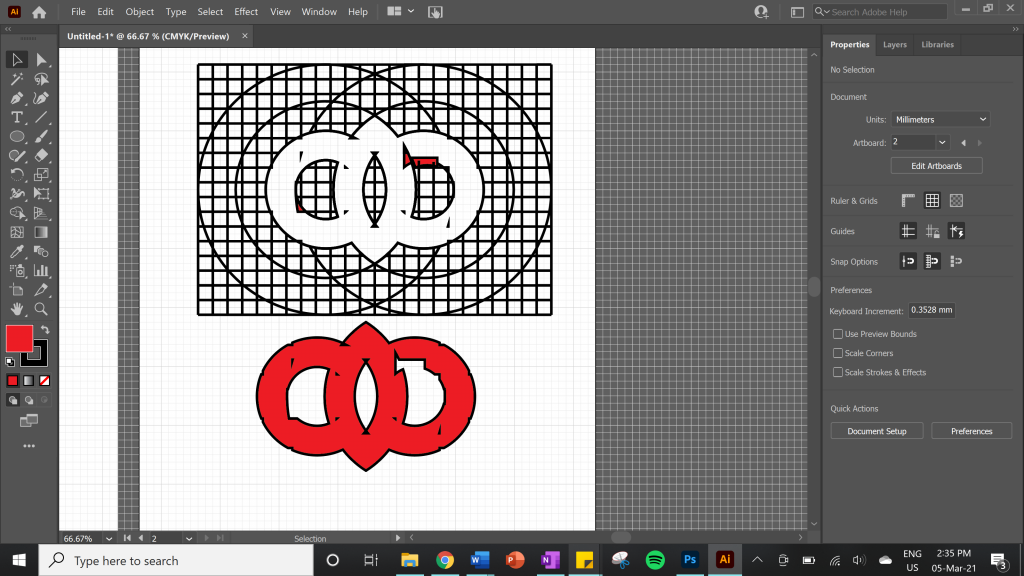This screenshot has height=576, width=1024.
Task: Select the Eraser tool
Action: (41, 155)
